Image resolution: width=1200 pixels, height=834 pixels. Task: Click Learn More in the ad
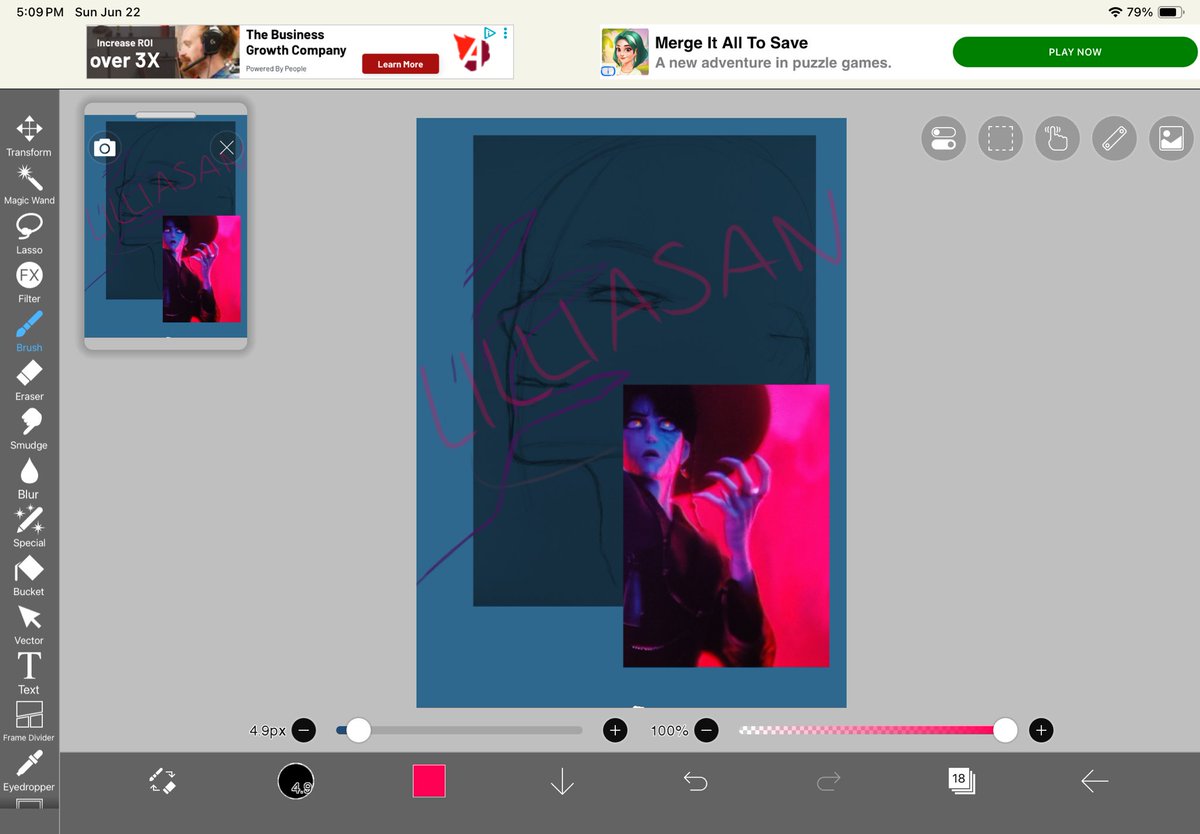point(400,64)
